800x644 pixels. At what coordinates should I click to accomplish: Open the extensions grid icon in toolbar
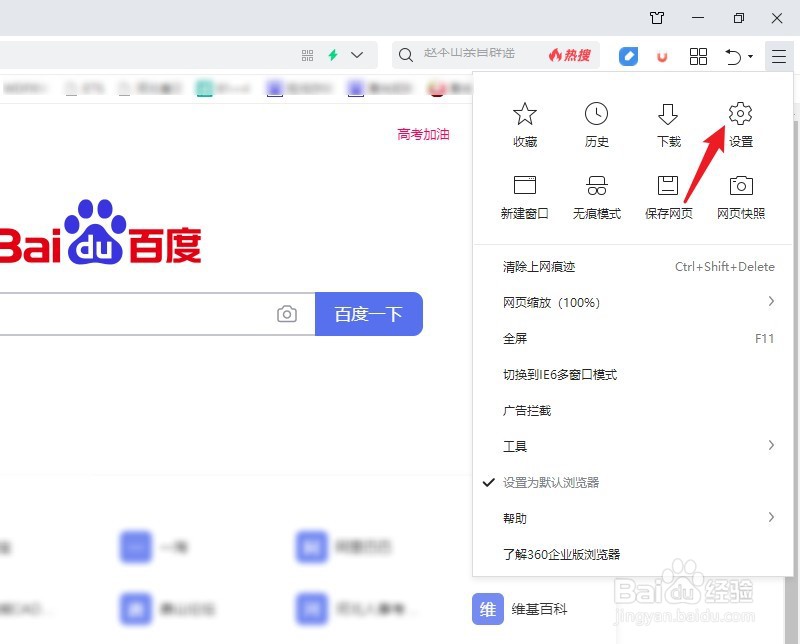click(x=698, y=56)
